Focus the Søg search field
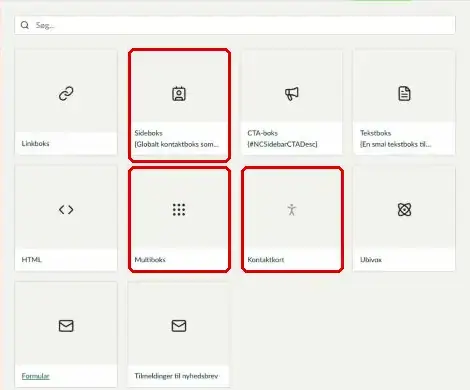This screenshot has width=470, height=390. [235, 25]
